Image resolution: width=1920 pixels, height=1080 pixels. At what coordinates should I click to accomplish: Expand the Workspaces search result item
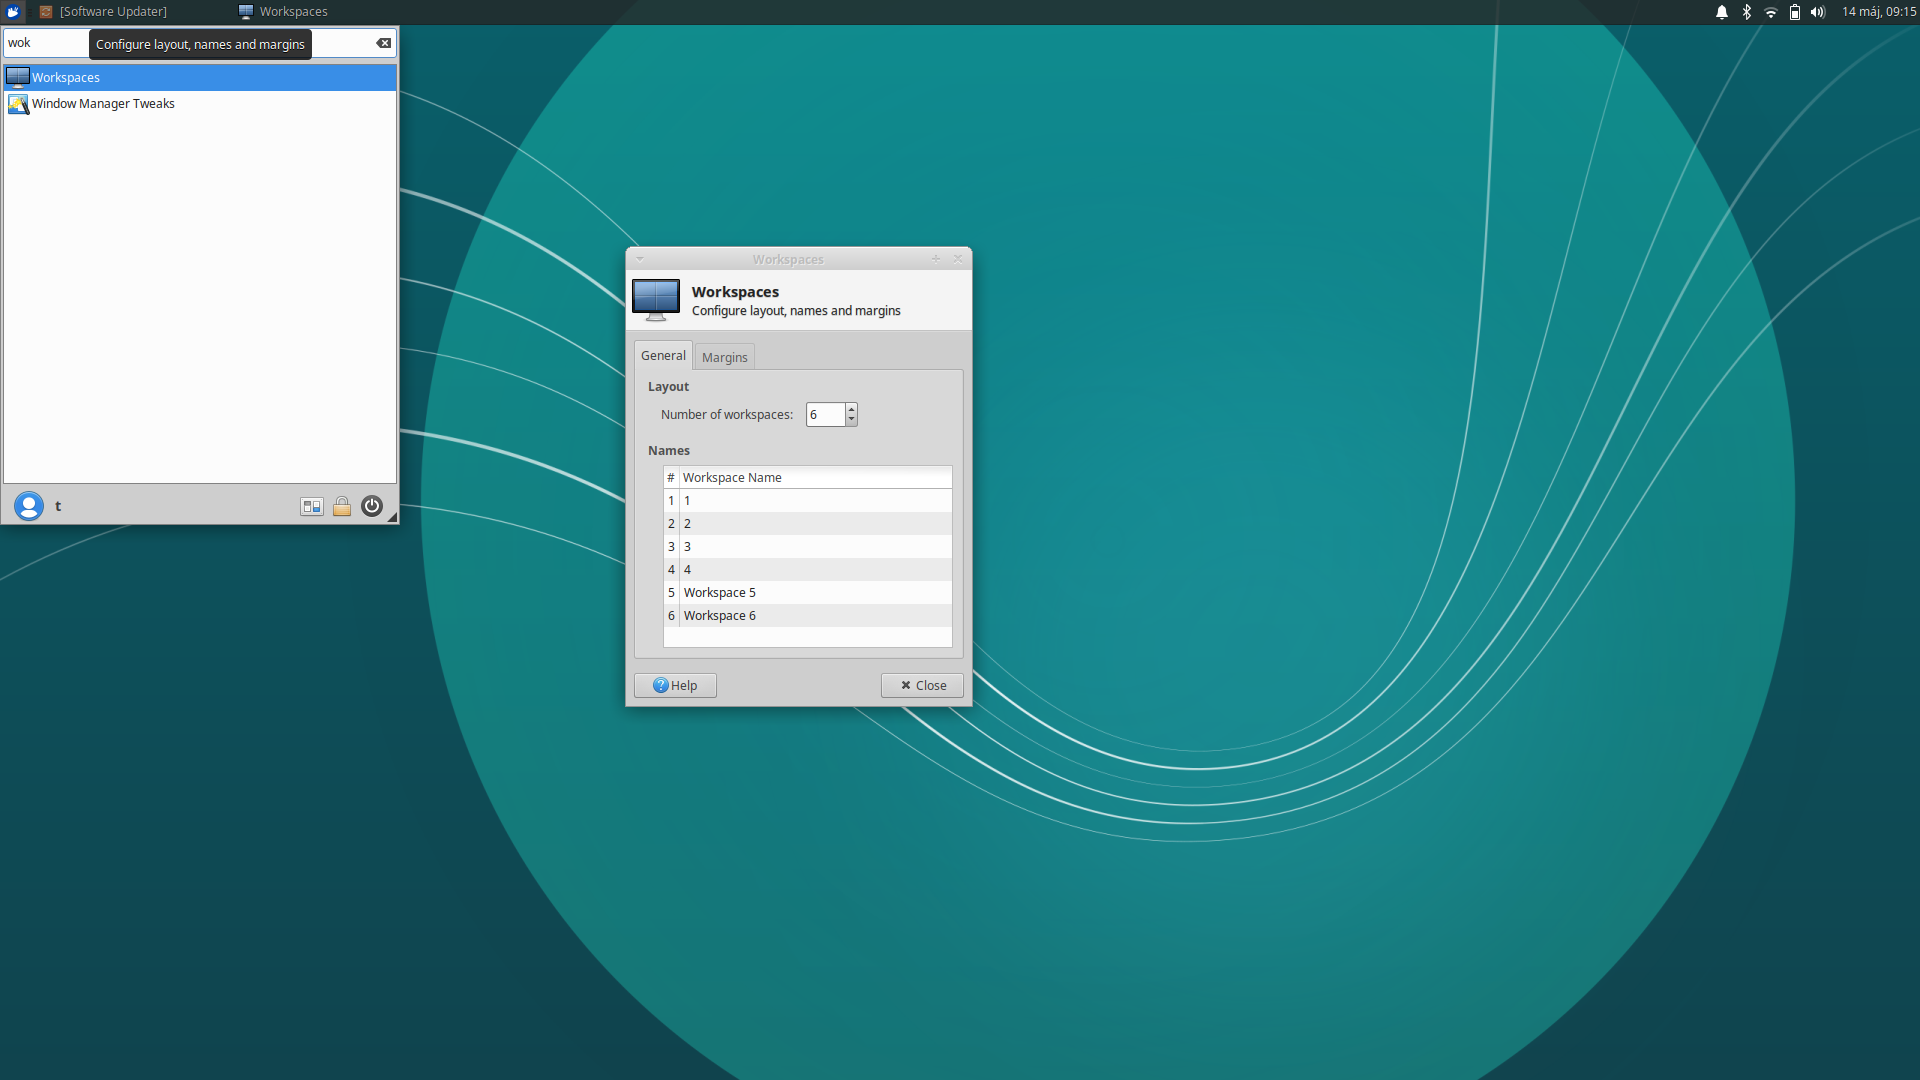point(199,76)
